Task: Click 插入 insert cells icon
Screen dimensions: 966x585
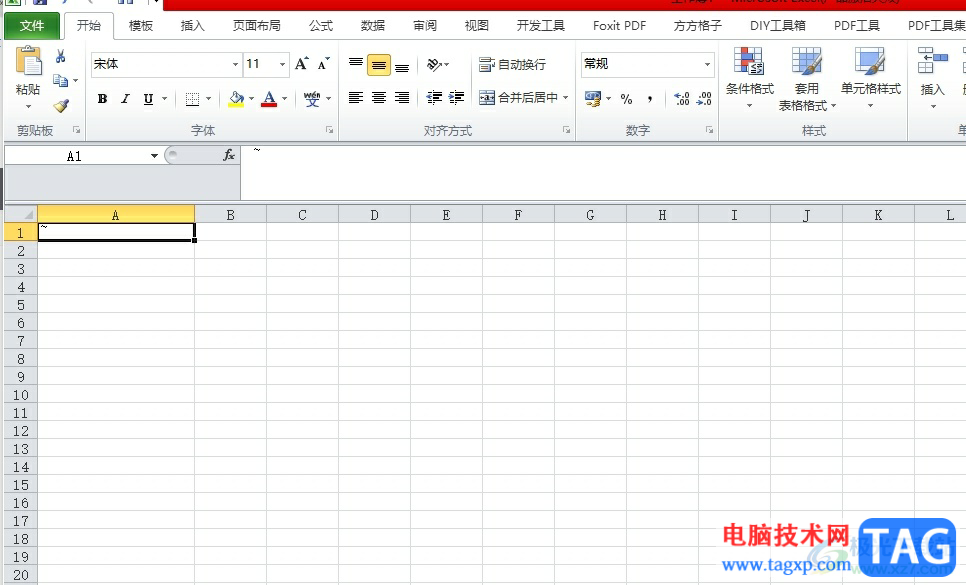Action: (x=932, y=61)
